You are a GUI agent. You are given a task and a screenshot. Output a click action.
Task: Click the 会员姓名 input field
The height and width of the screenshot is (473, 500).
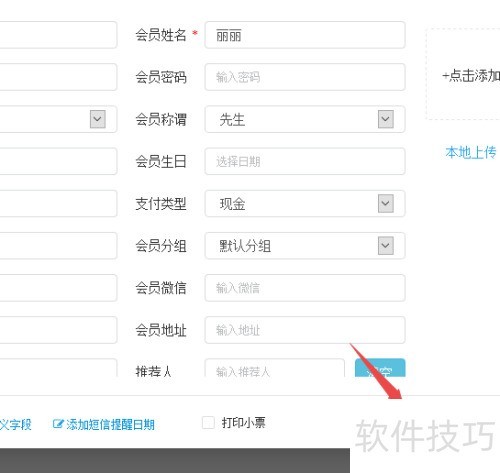305,35
